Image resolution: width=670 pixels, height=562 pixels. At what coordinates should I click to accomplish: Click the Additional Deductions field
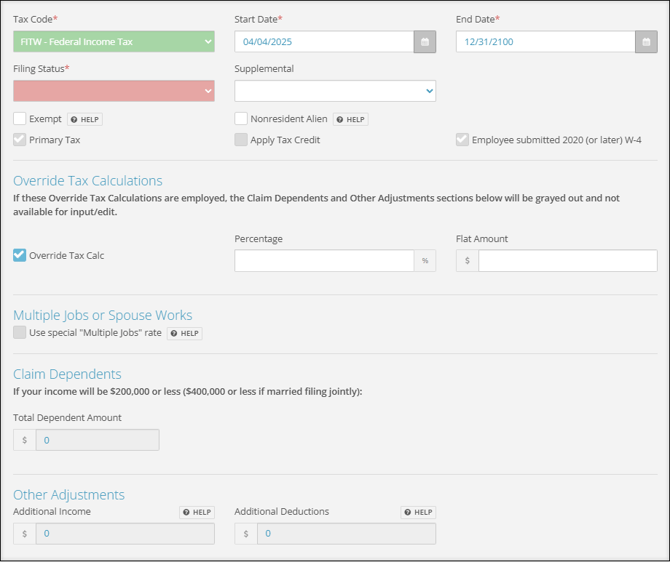[347, 533]
